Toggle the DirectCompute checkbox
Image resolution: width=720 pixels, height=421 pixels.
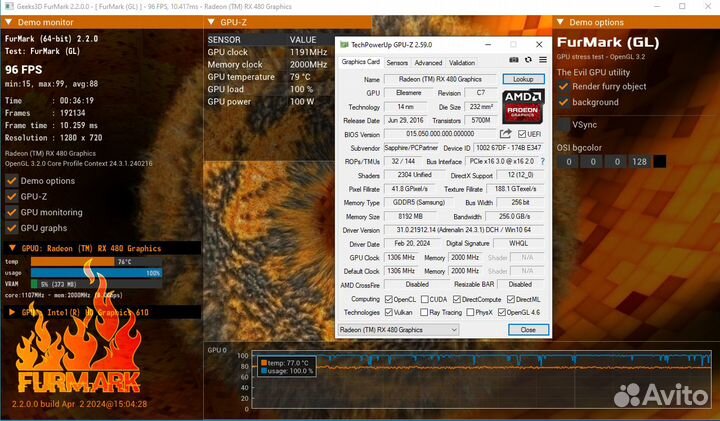click(x=456, y=299)
